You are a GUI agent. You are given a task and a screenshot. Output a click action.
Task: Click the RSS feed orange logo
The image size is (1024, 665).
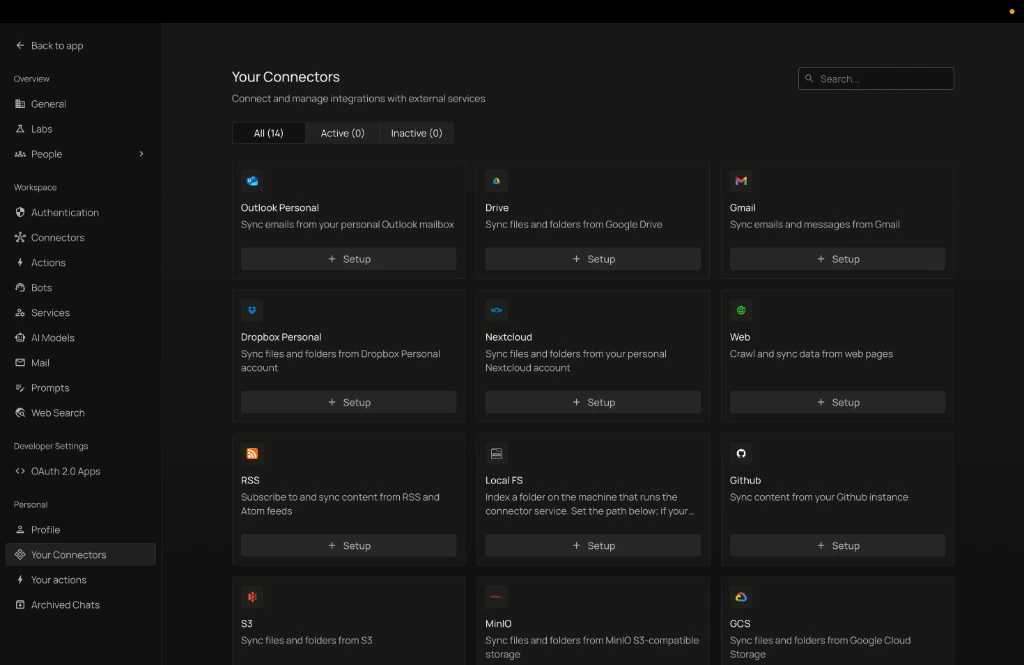coord(252,453)
